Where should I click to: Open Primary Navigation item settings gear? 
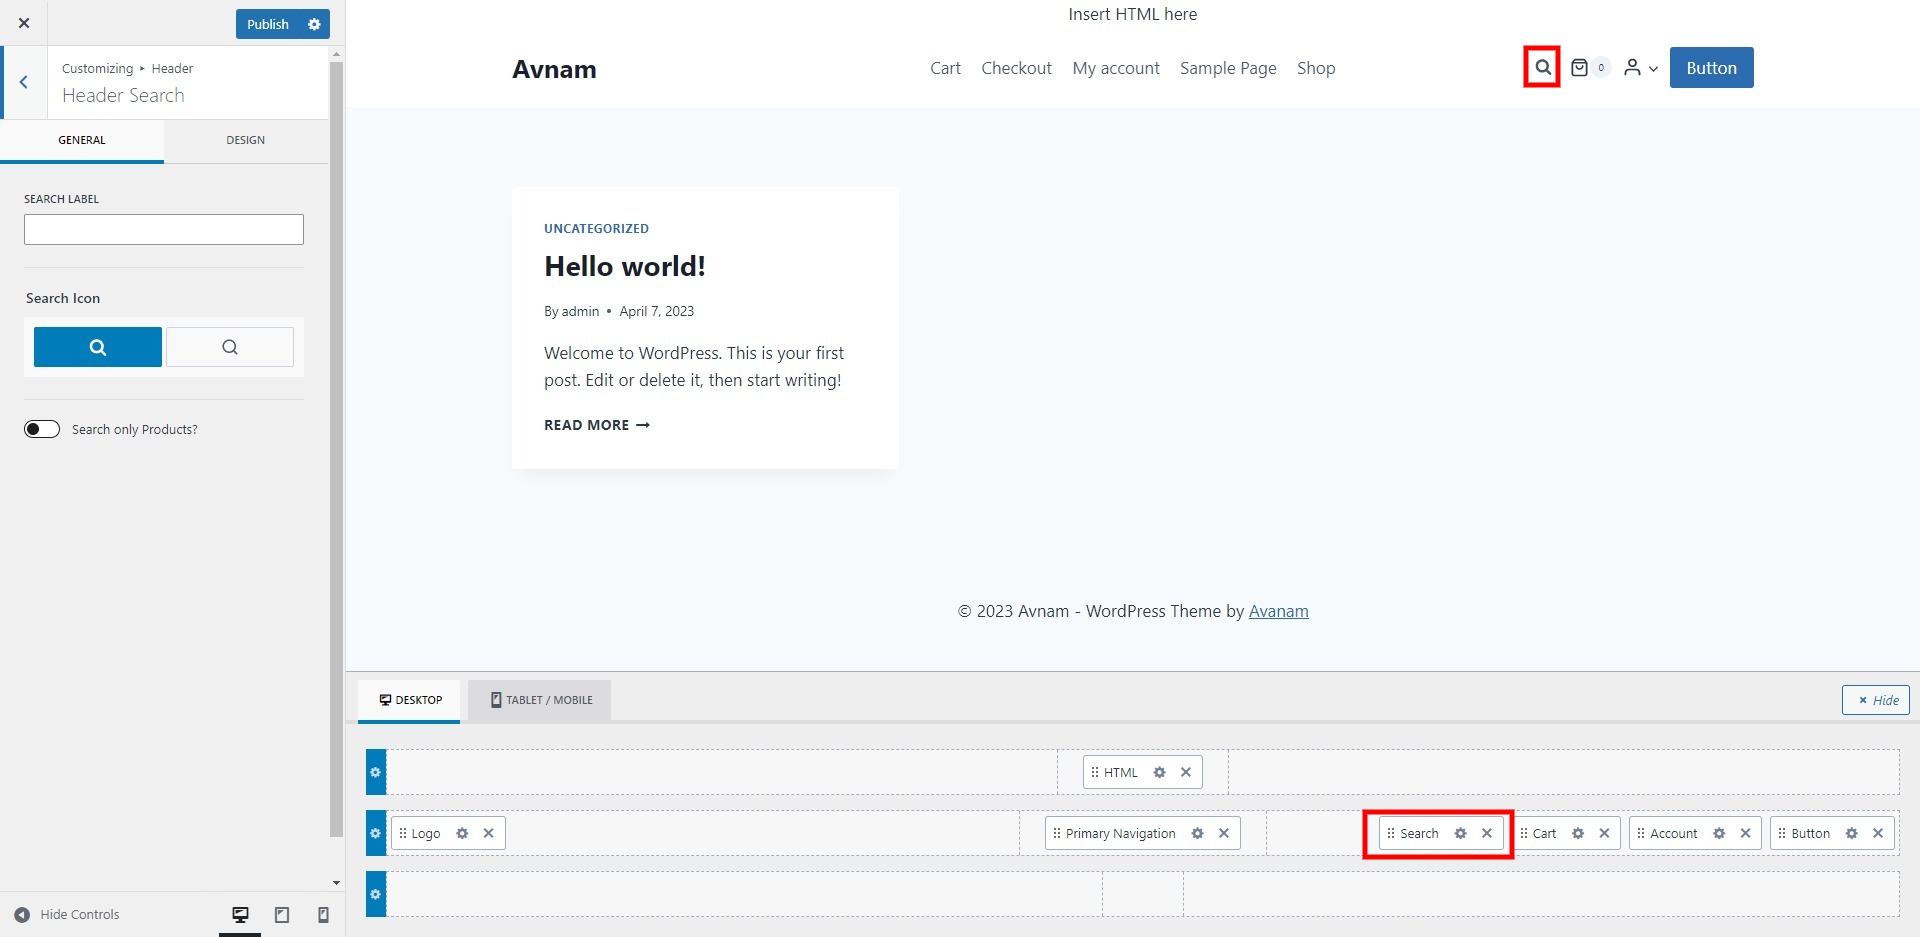click(x=1197, y=833)
